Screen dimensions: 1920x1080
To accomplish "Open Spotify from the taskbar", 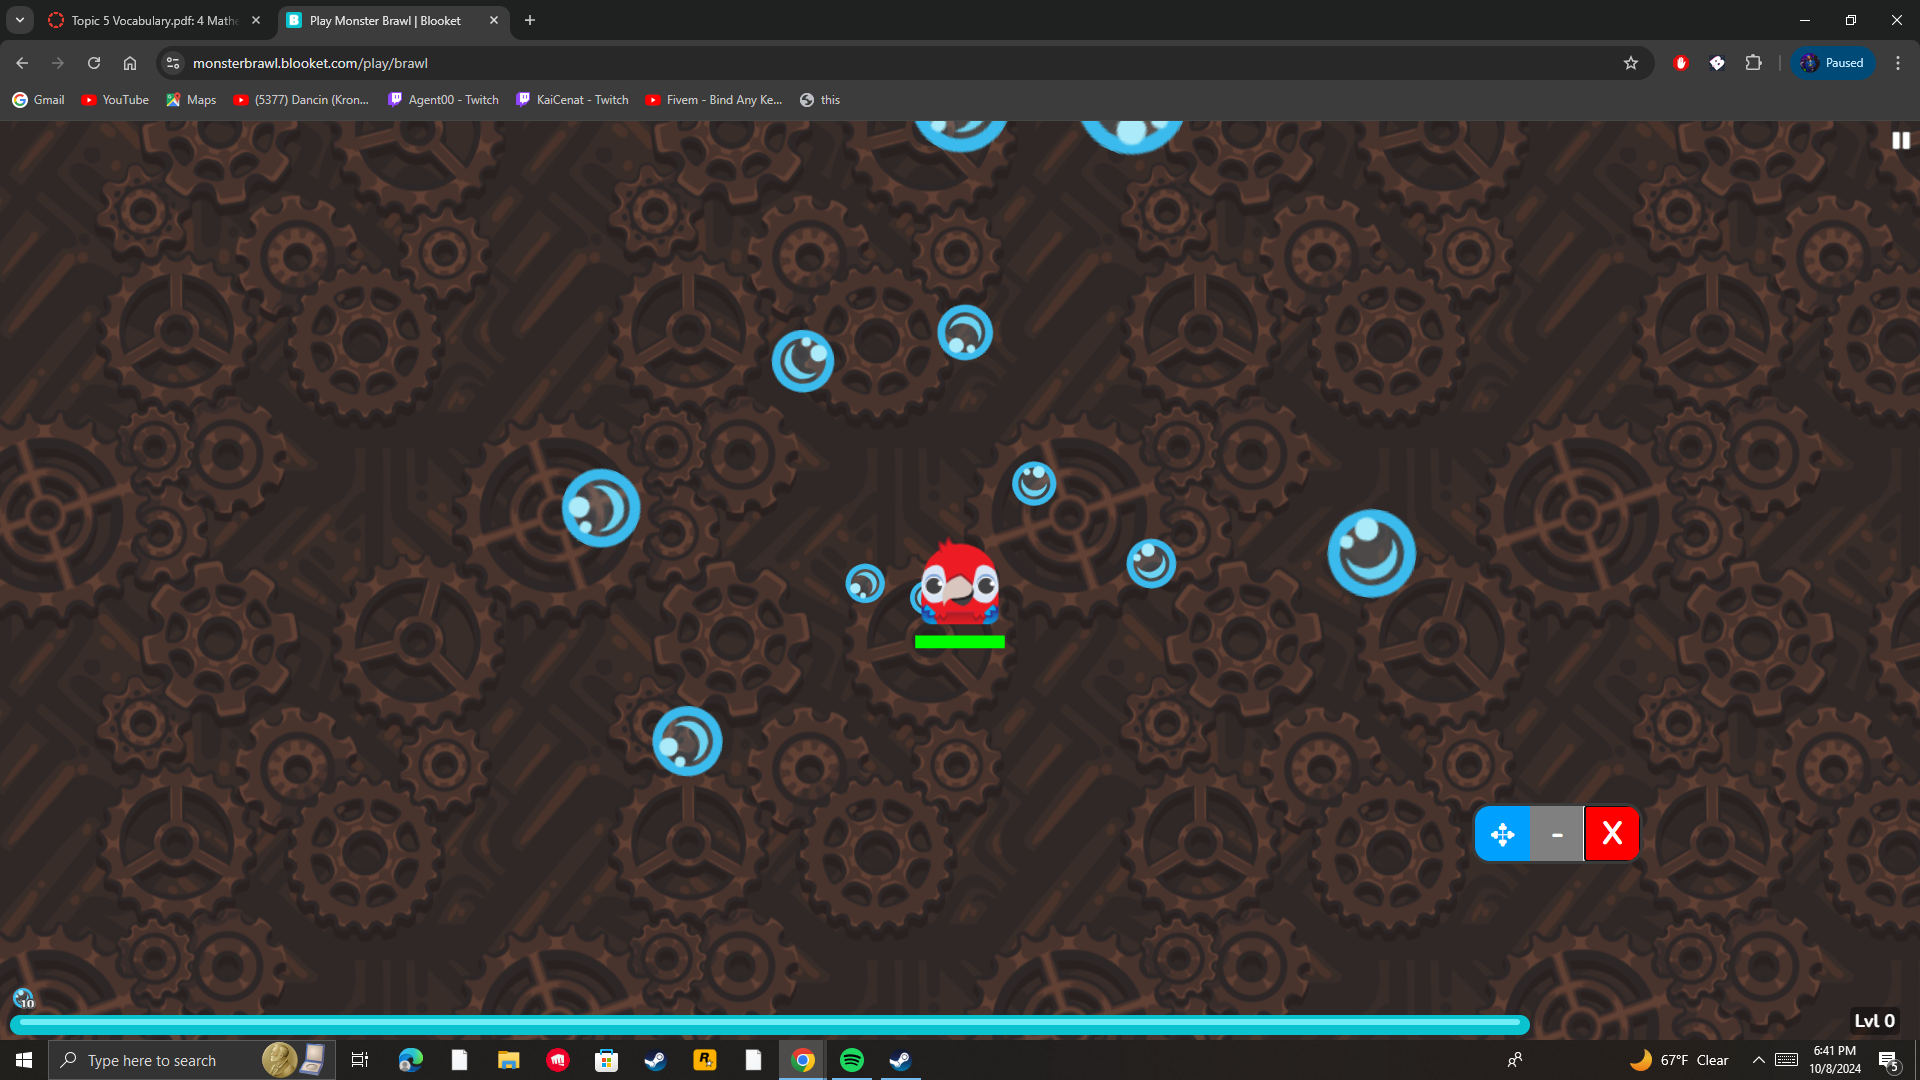I will tap(852, 1060).
